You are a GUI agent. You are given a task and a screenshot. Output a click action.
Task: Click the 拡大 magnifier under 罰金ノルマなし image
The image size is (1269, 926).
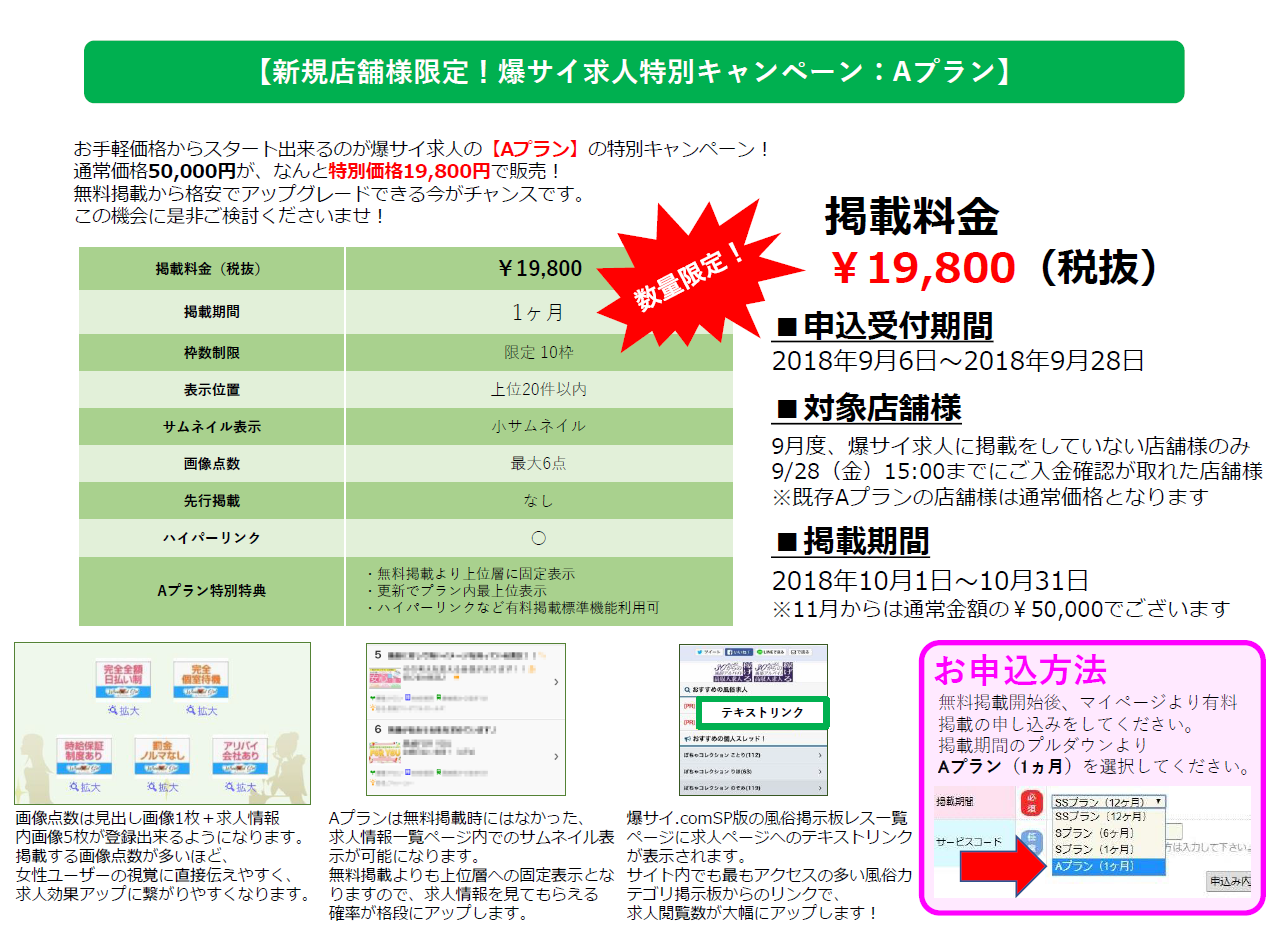point(164,787)
